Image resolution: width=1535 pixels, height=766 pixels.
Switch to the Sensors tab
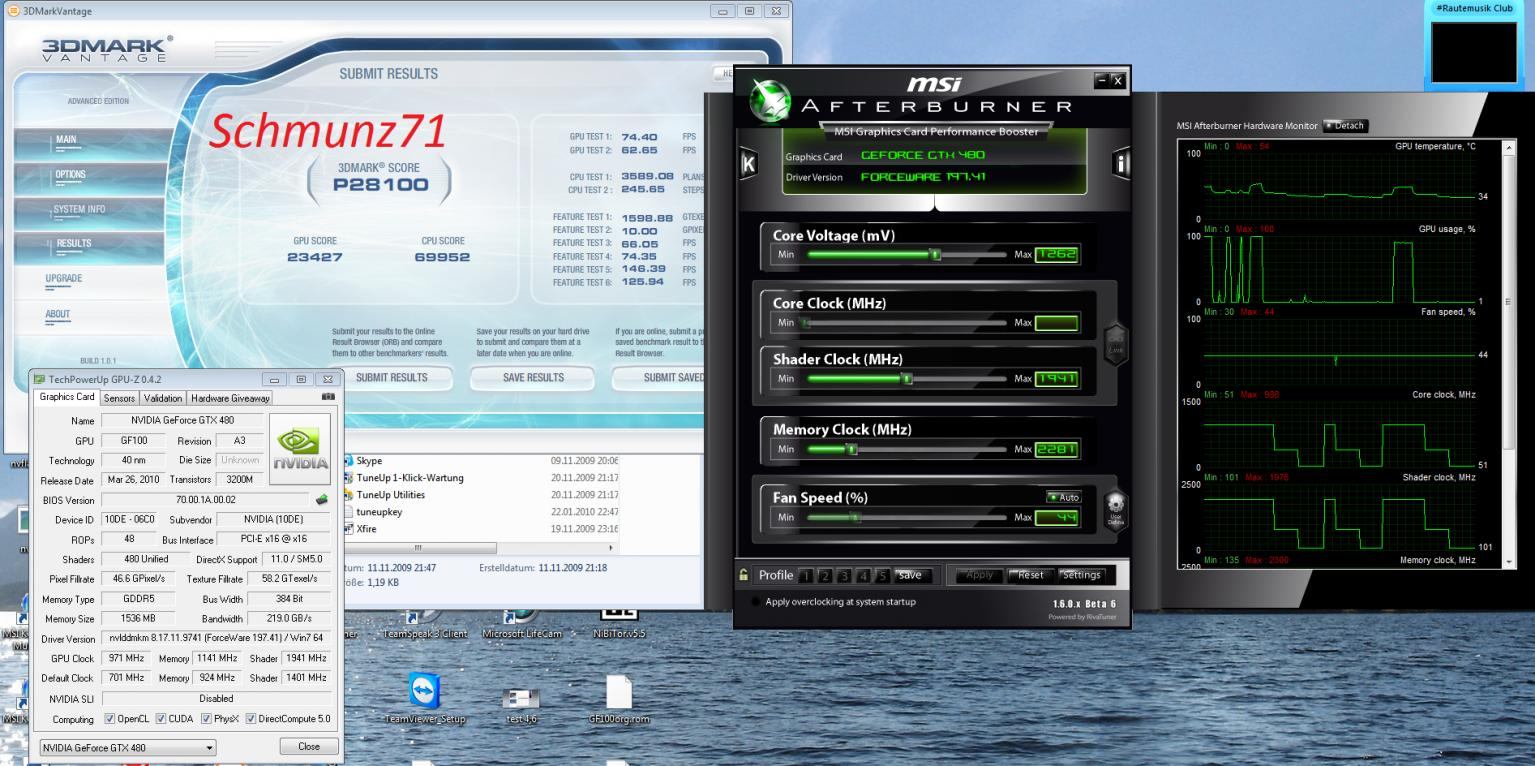tap(119, 397)
